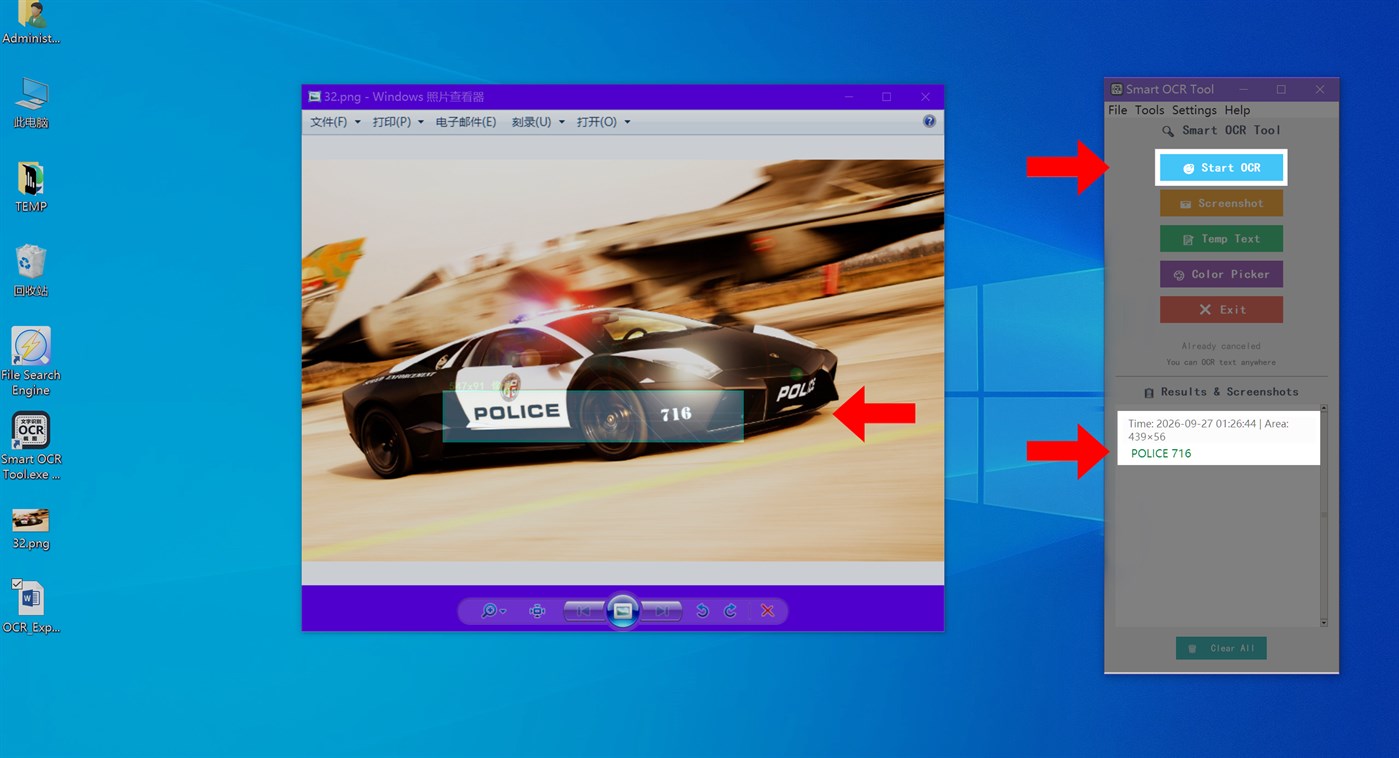Launch the purple Color Picker button
Screen dimensions: 1399x758
point(1221,274)
